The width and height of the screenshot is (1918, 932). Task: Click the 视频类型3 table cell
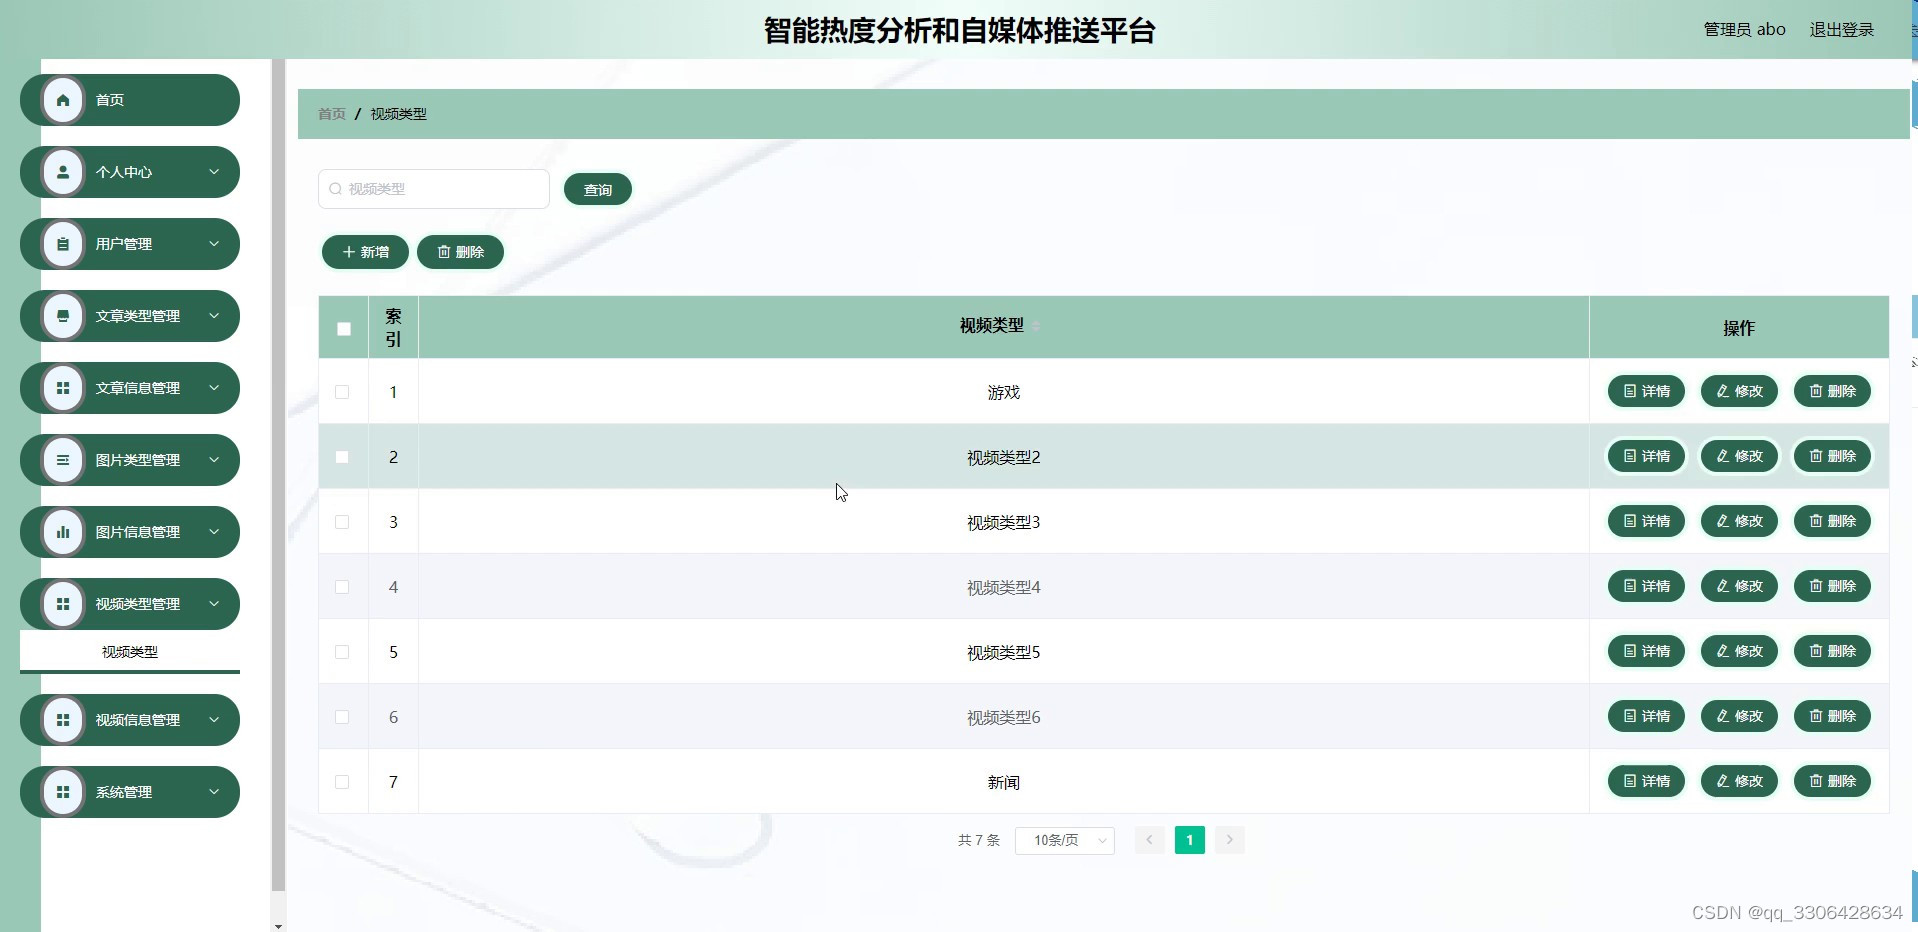tap(1004, 522)
